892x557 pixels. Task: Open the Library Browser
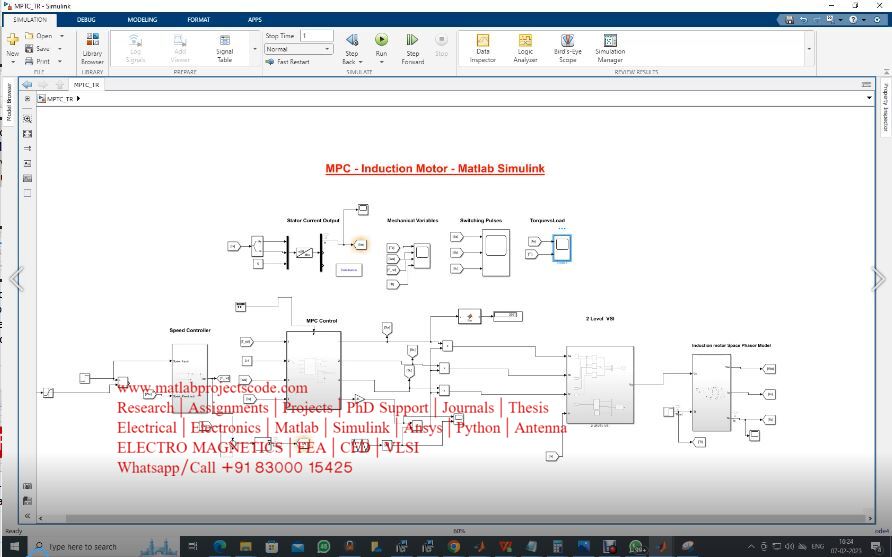tap(92, 47)
